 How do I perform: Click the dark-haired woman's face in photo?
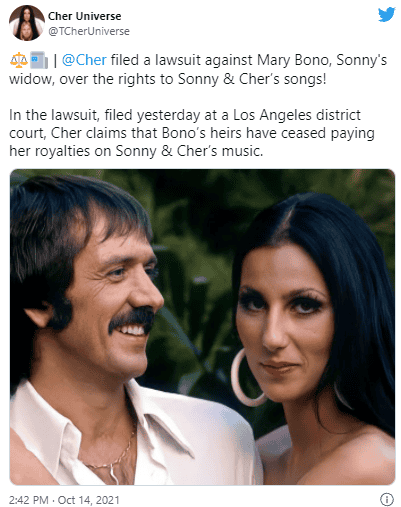(x=287, y=323)
